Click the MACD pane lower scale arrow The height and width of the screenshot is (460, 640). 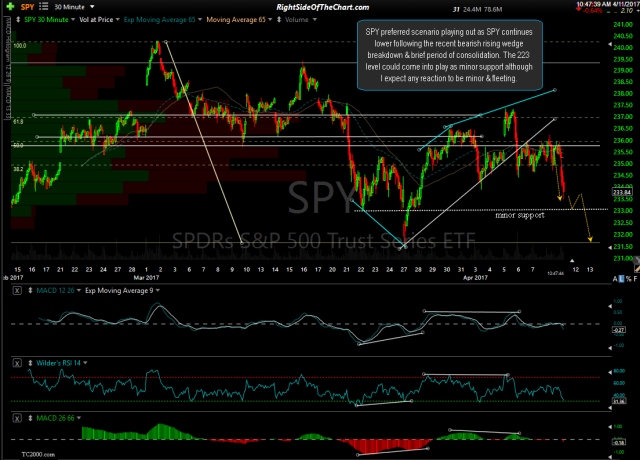click(610, 348)
